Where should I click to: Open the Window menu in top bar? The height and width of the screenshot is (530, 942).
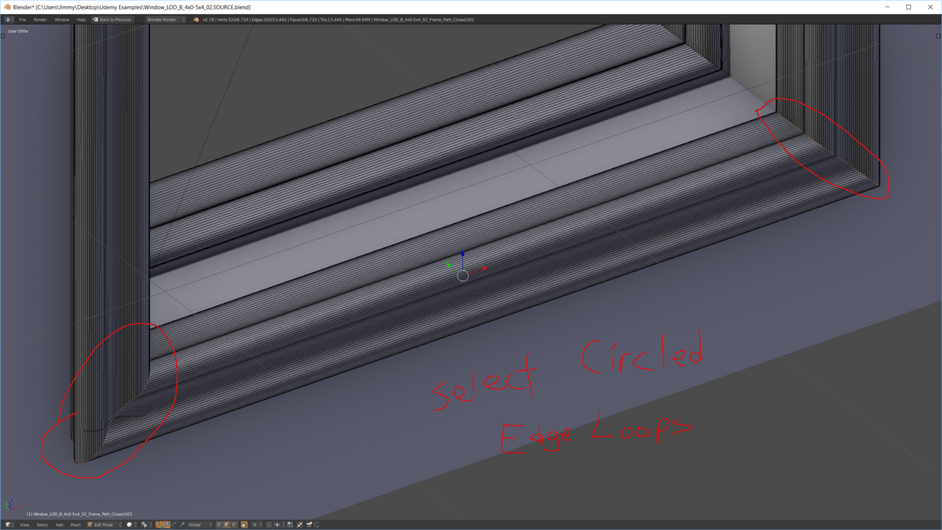coord(62,19)
